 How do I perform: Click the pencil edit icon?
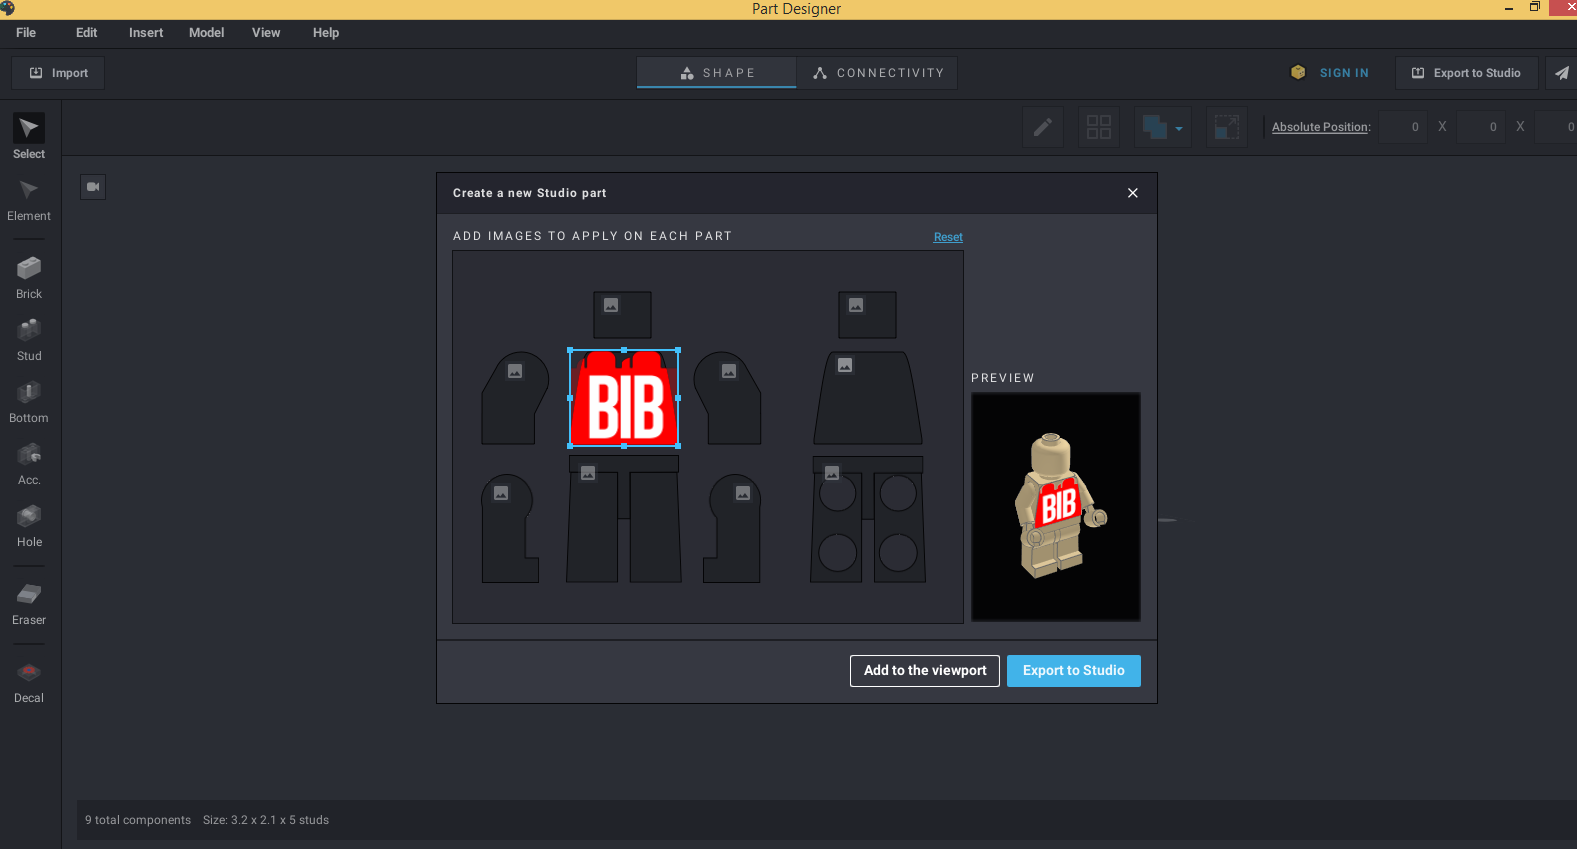1042,127
